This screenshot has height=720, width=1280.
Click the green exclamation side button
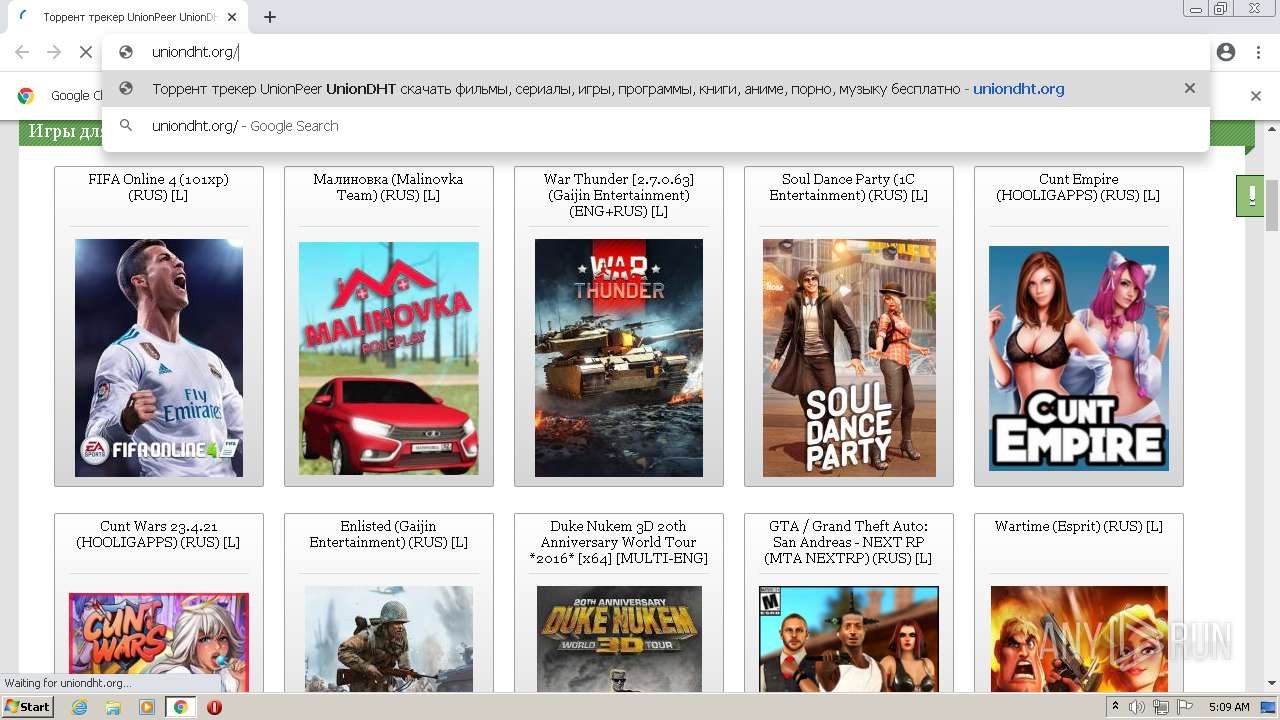click(1250, 195)
